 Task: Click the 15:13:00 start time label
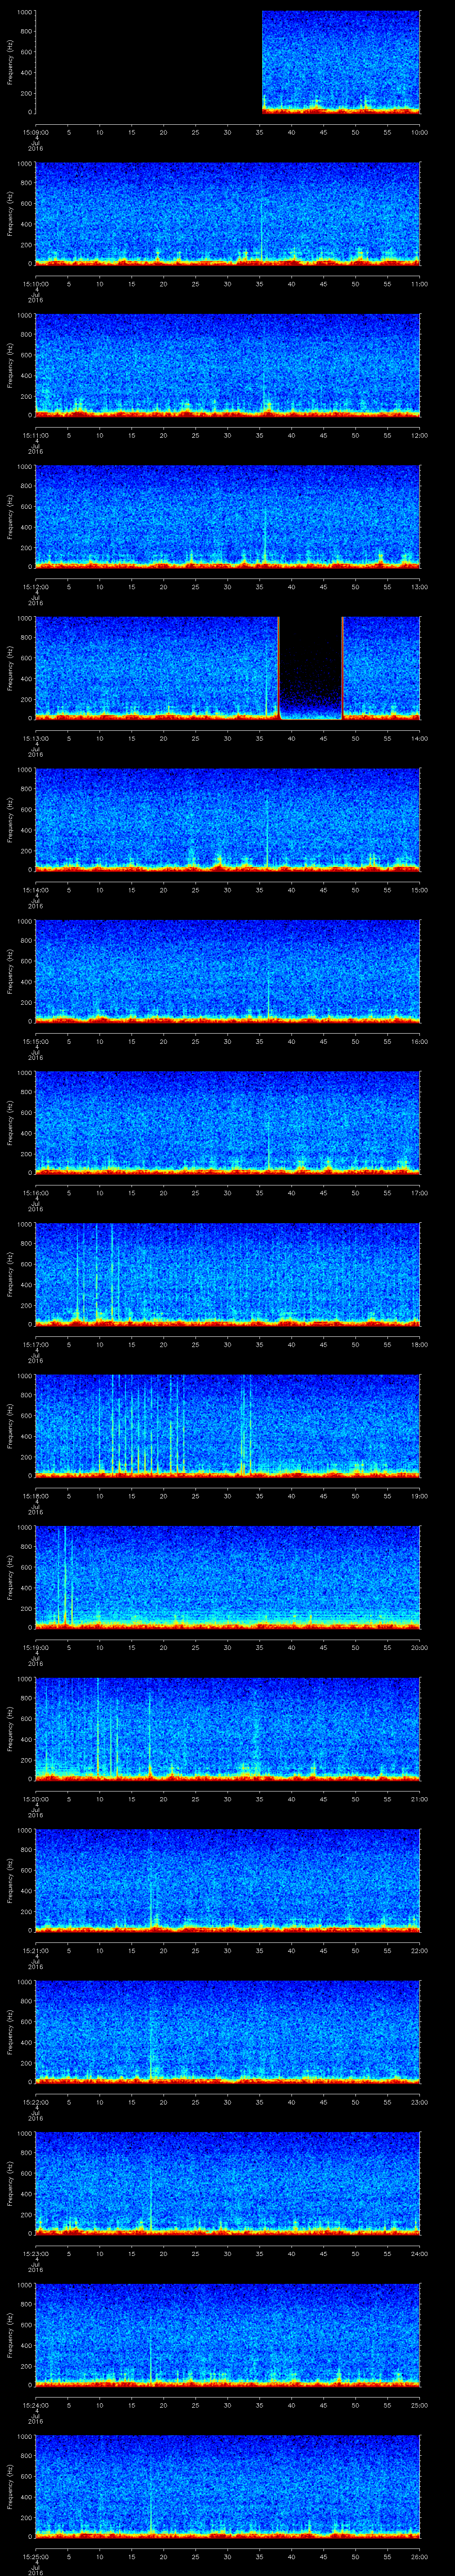(35, 738)
